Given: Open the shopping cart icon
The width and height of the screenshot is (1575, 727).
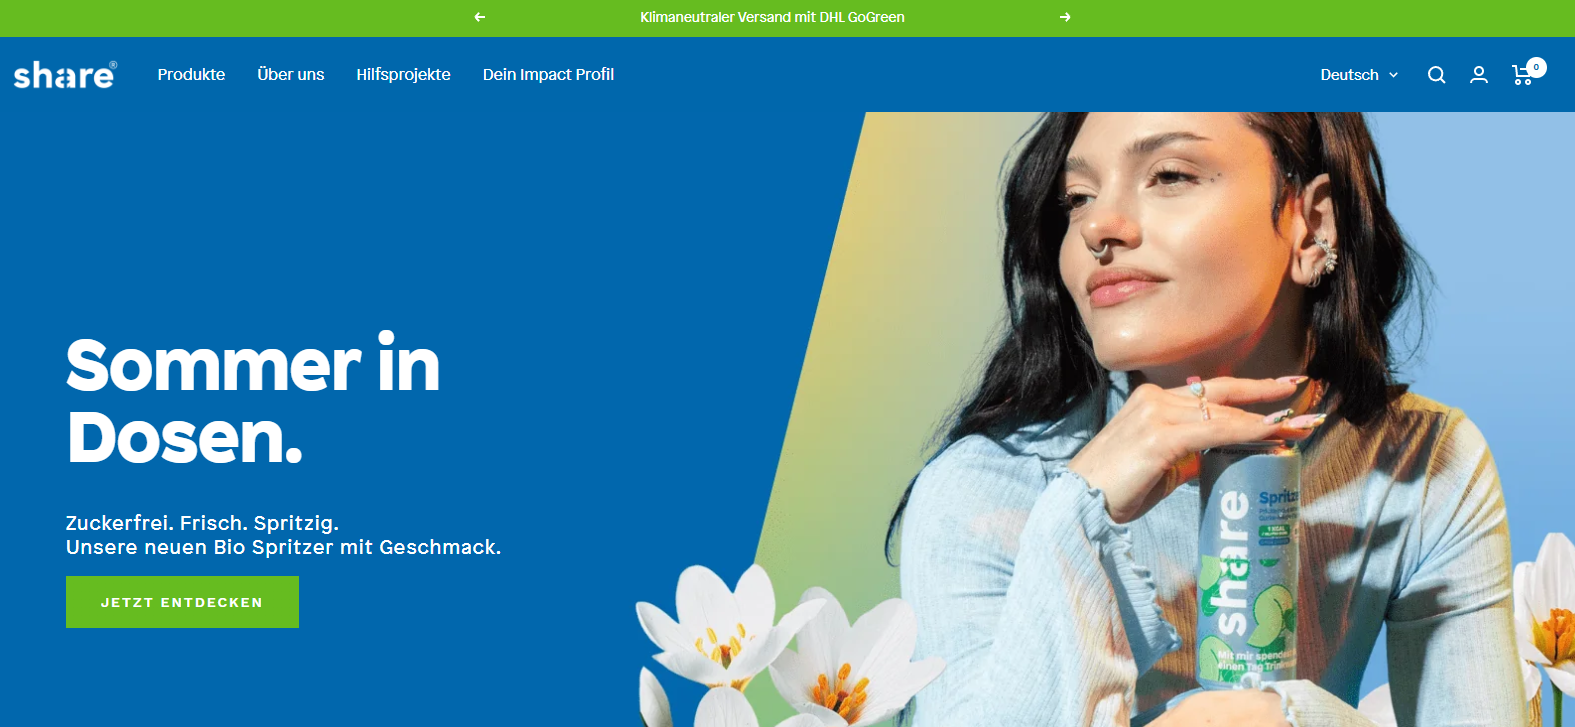Looking at the screenshot, I should click(1523, 75).
